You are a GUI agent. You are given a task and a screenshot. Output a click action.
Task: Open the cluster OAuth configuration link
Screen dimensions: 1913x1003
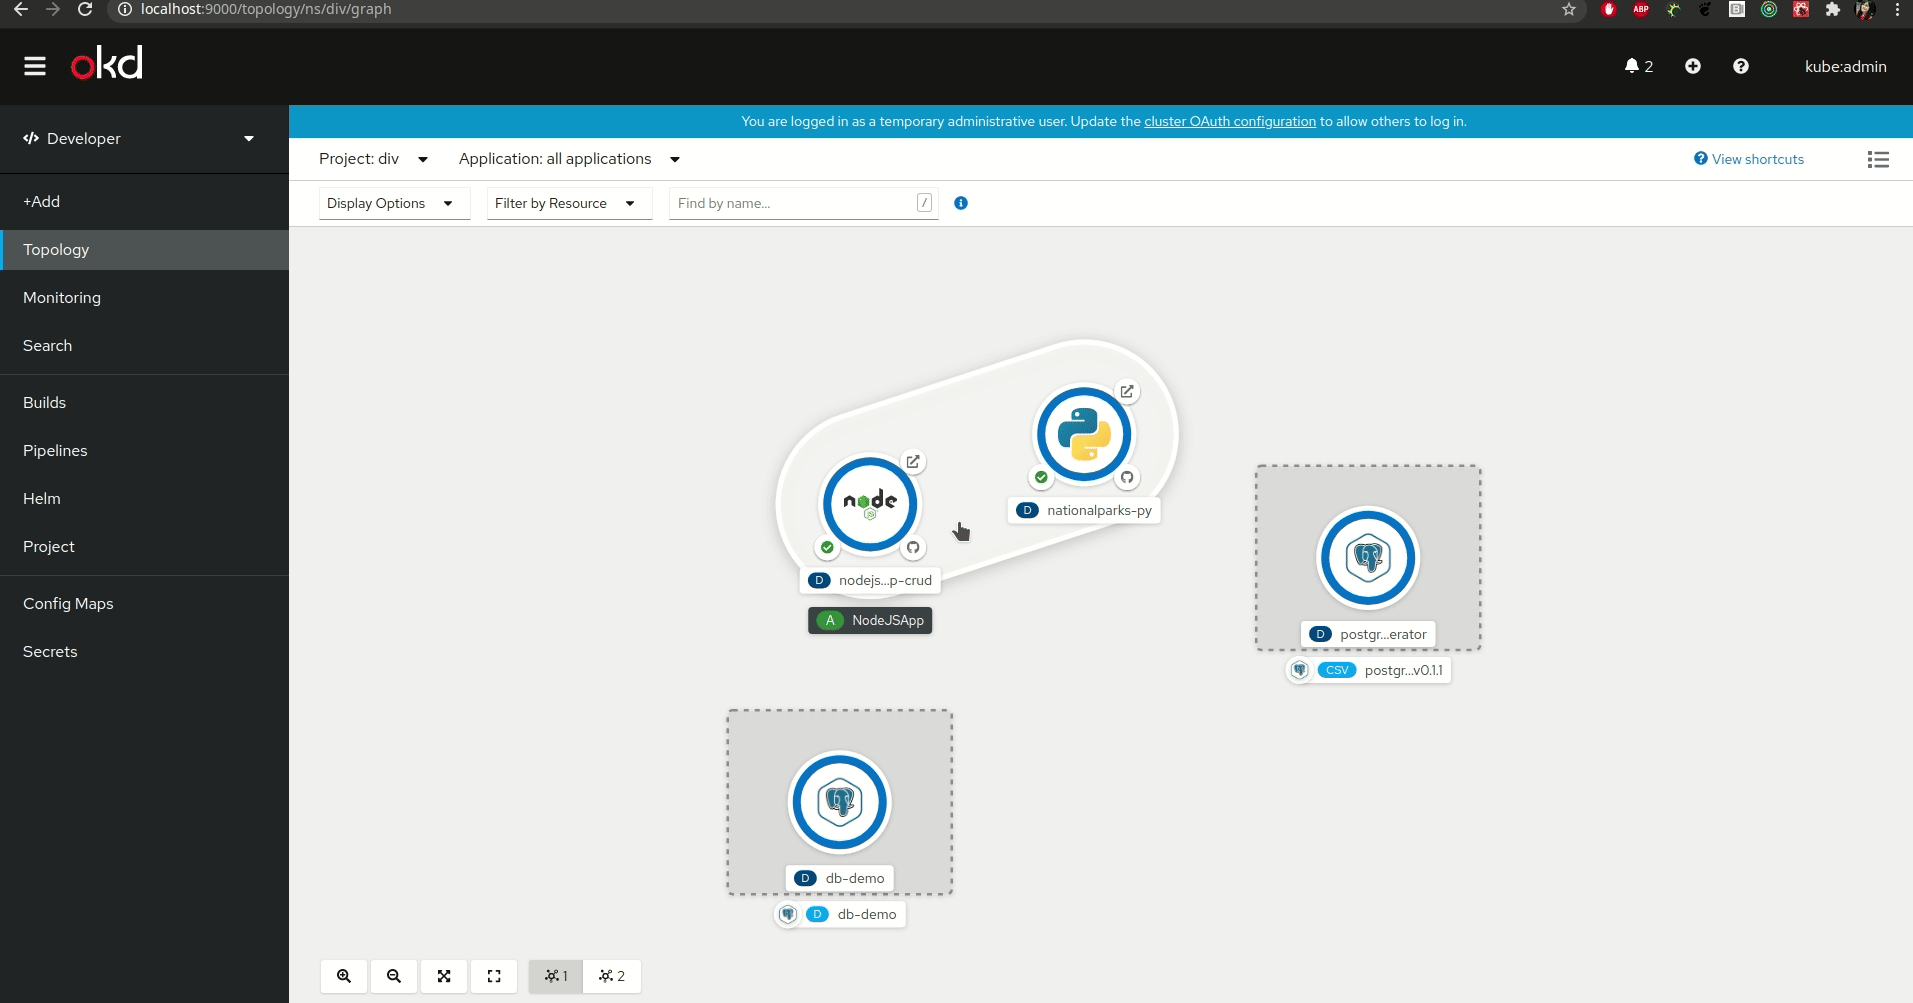(x=1230, y=122)
